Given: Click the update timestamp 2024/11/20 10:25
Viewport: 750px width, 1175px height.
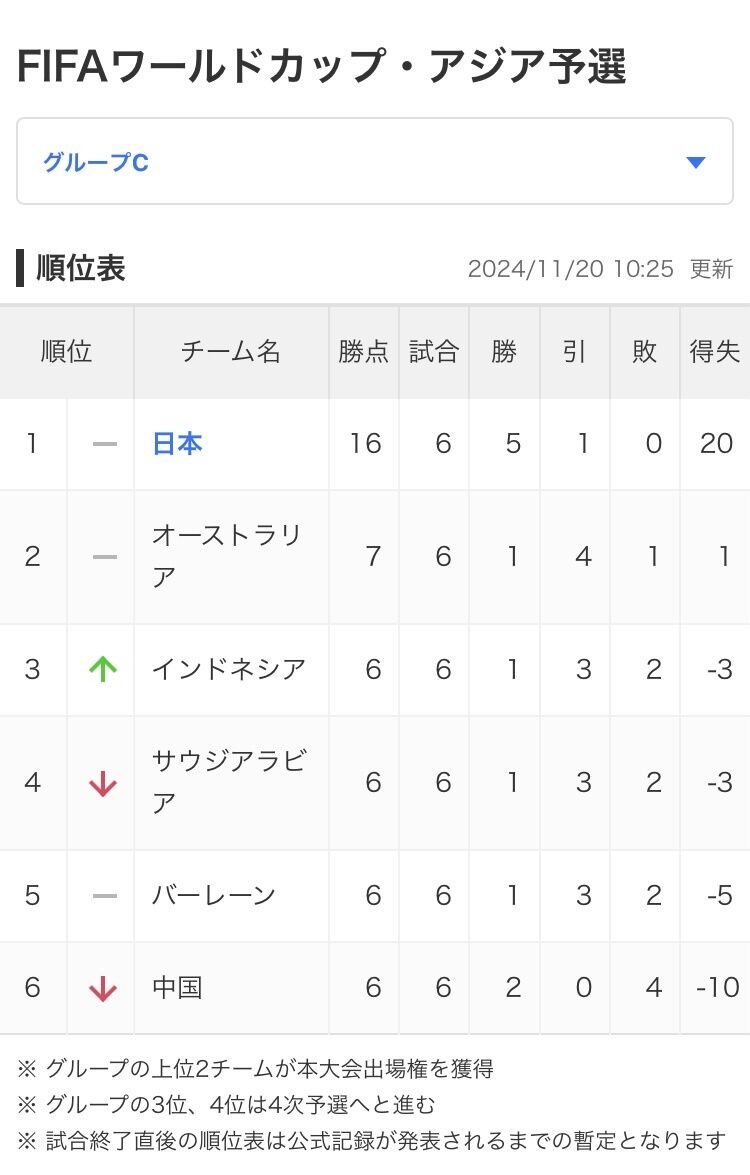Looking at the screenshot, I should point(570,269).
